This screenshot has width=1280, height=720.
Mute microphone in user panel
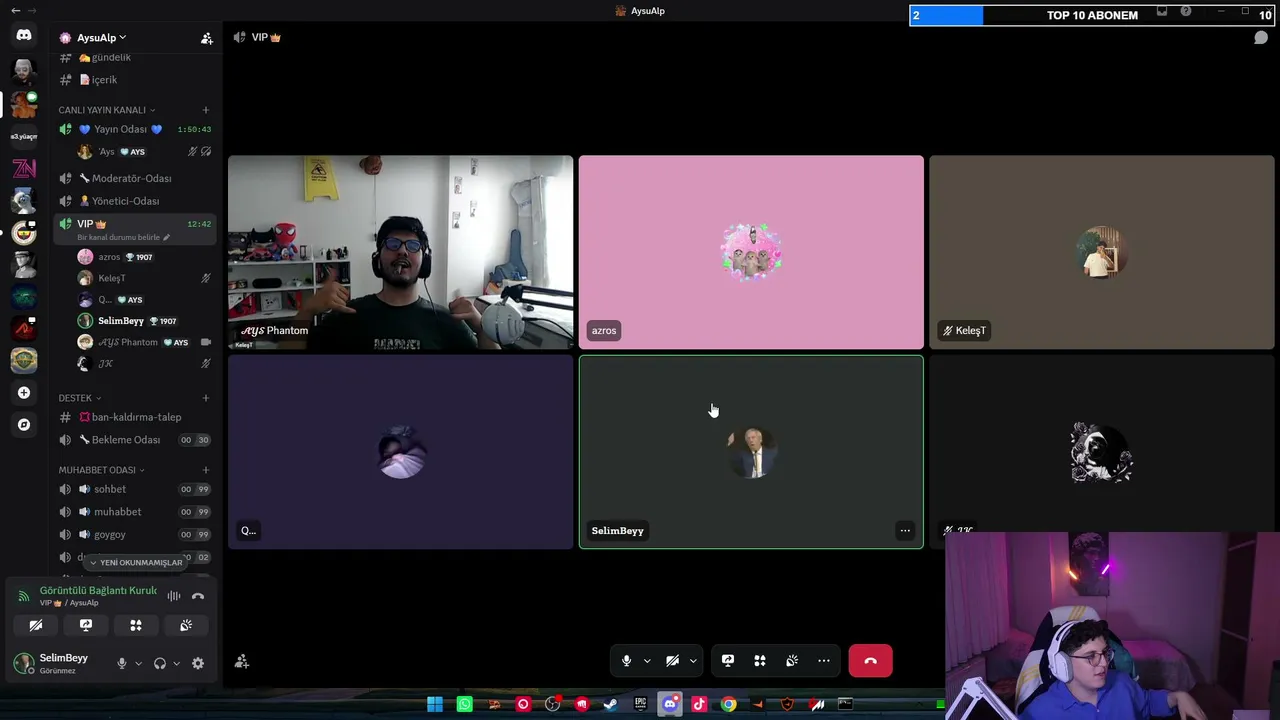point(122,663)
